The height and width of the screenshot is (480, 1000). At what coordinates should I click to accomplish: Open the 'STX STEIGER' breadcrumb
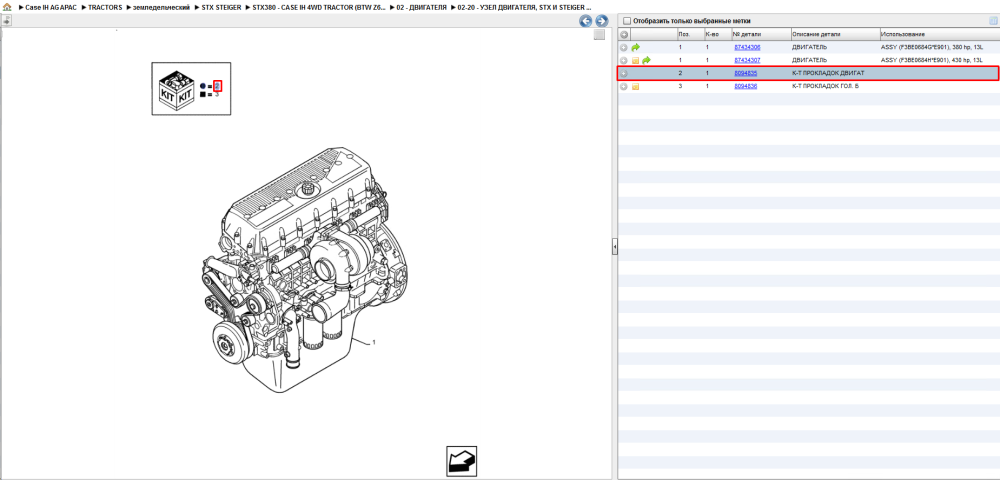click(x=221, y=7)
